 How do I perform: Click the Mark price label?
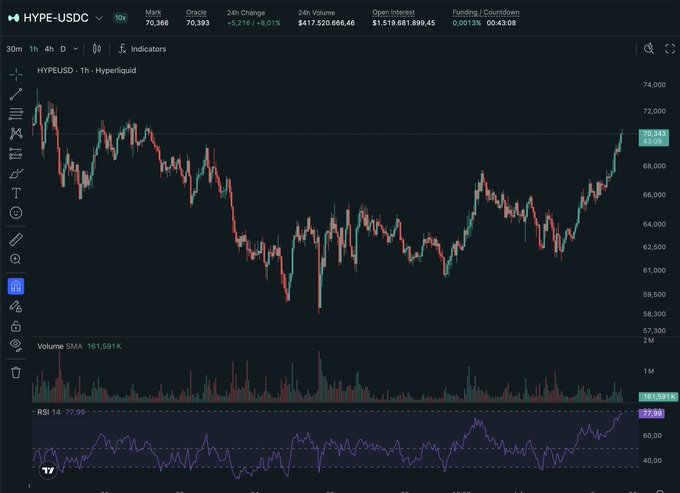(153, 13)
